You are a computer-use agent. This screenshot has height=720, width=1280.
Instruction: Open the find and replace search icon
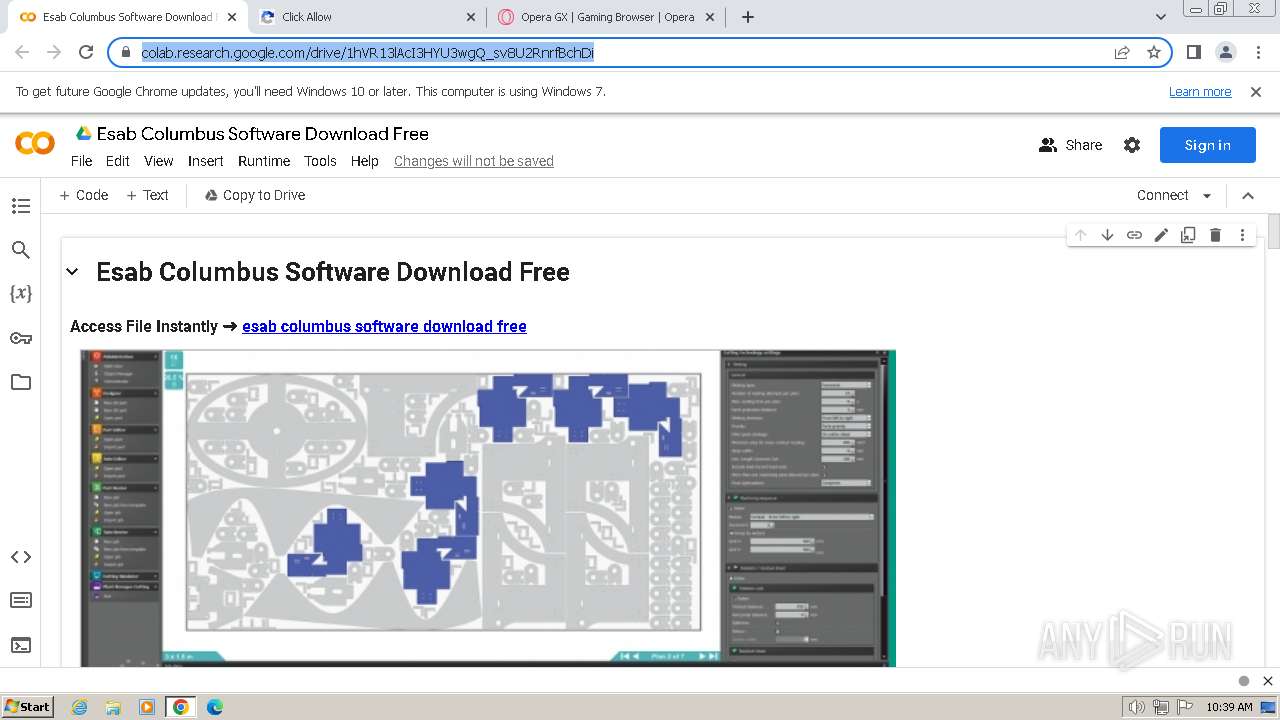click(20, 250)
